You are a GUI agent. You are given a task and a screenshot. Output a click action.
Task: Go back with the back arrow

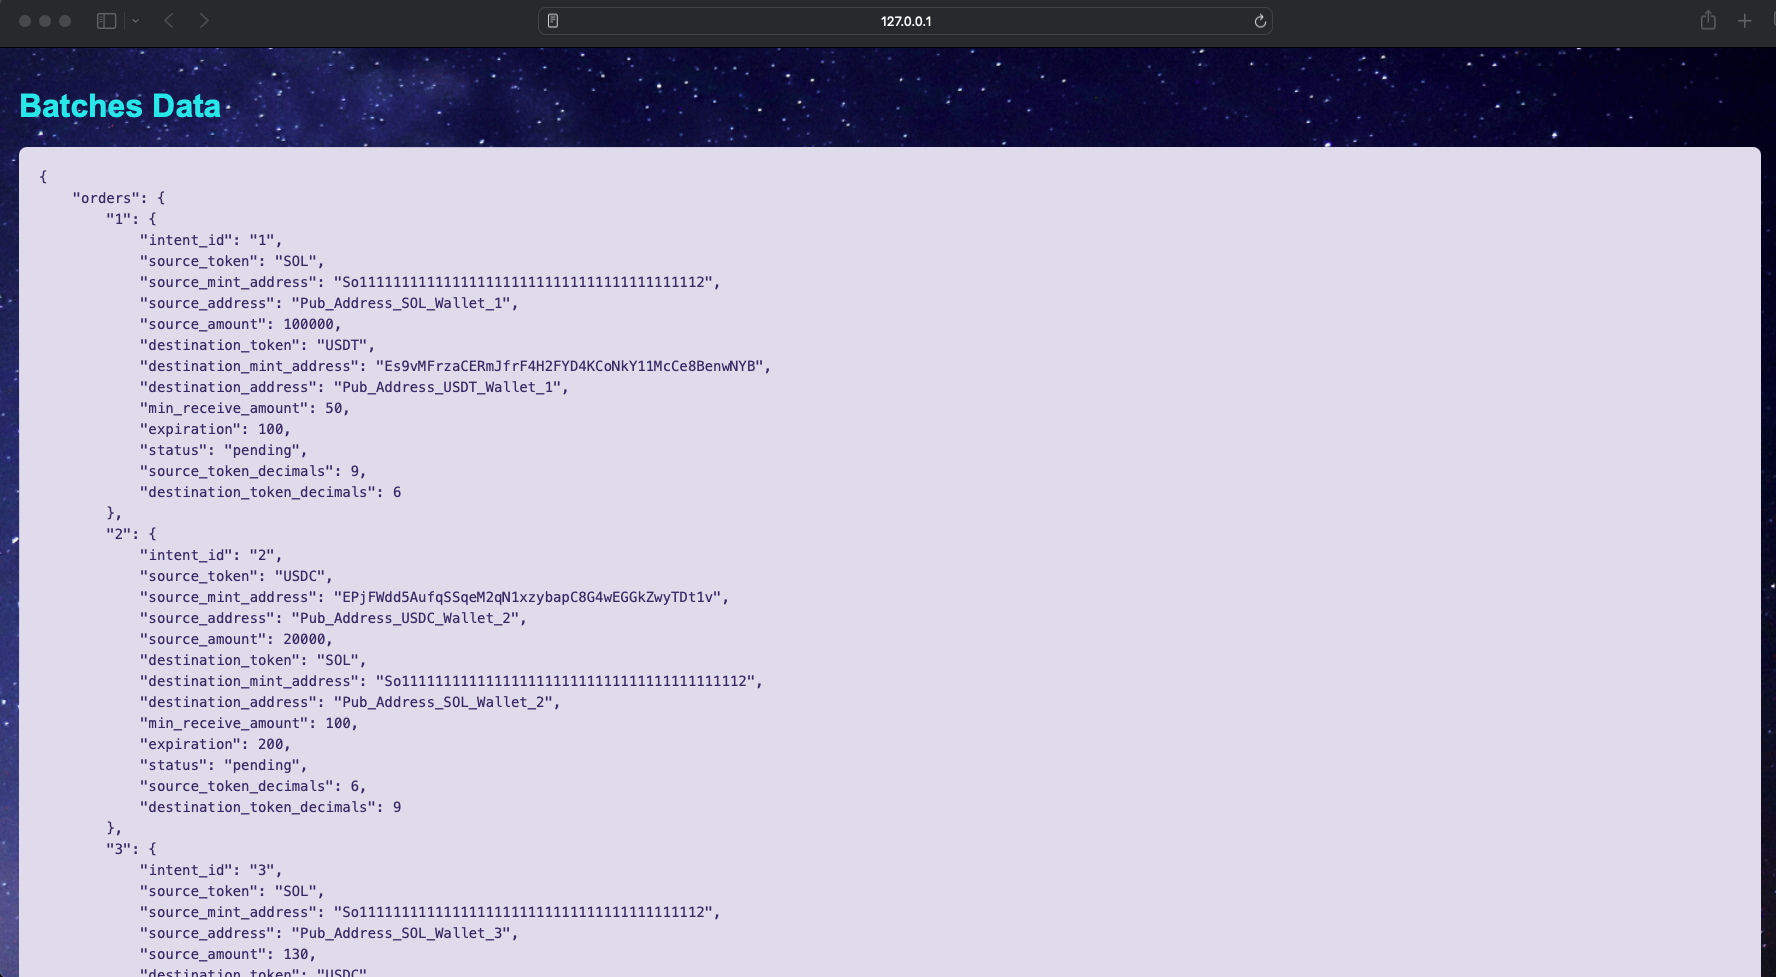pyautogui.click(x=169, y=21)
